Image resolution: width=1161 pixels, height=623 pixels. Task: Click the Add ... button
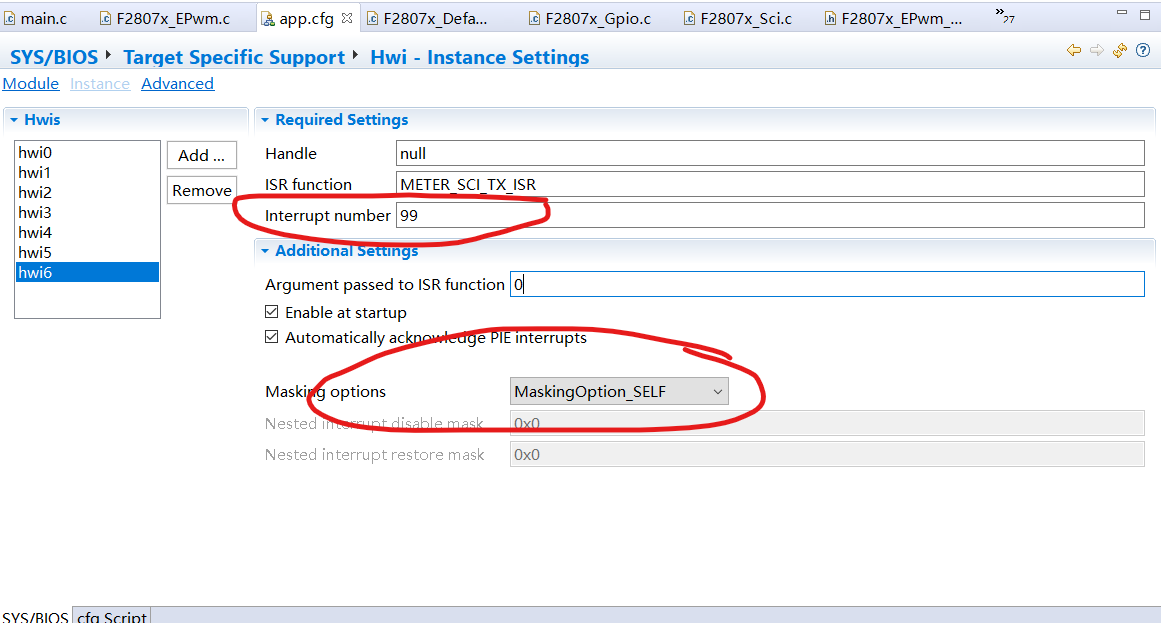pyautogui.click(x=201, y=156)
